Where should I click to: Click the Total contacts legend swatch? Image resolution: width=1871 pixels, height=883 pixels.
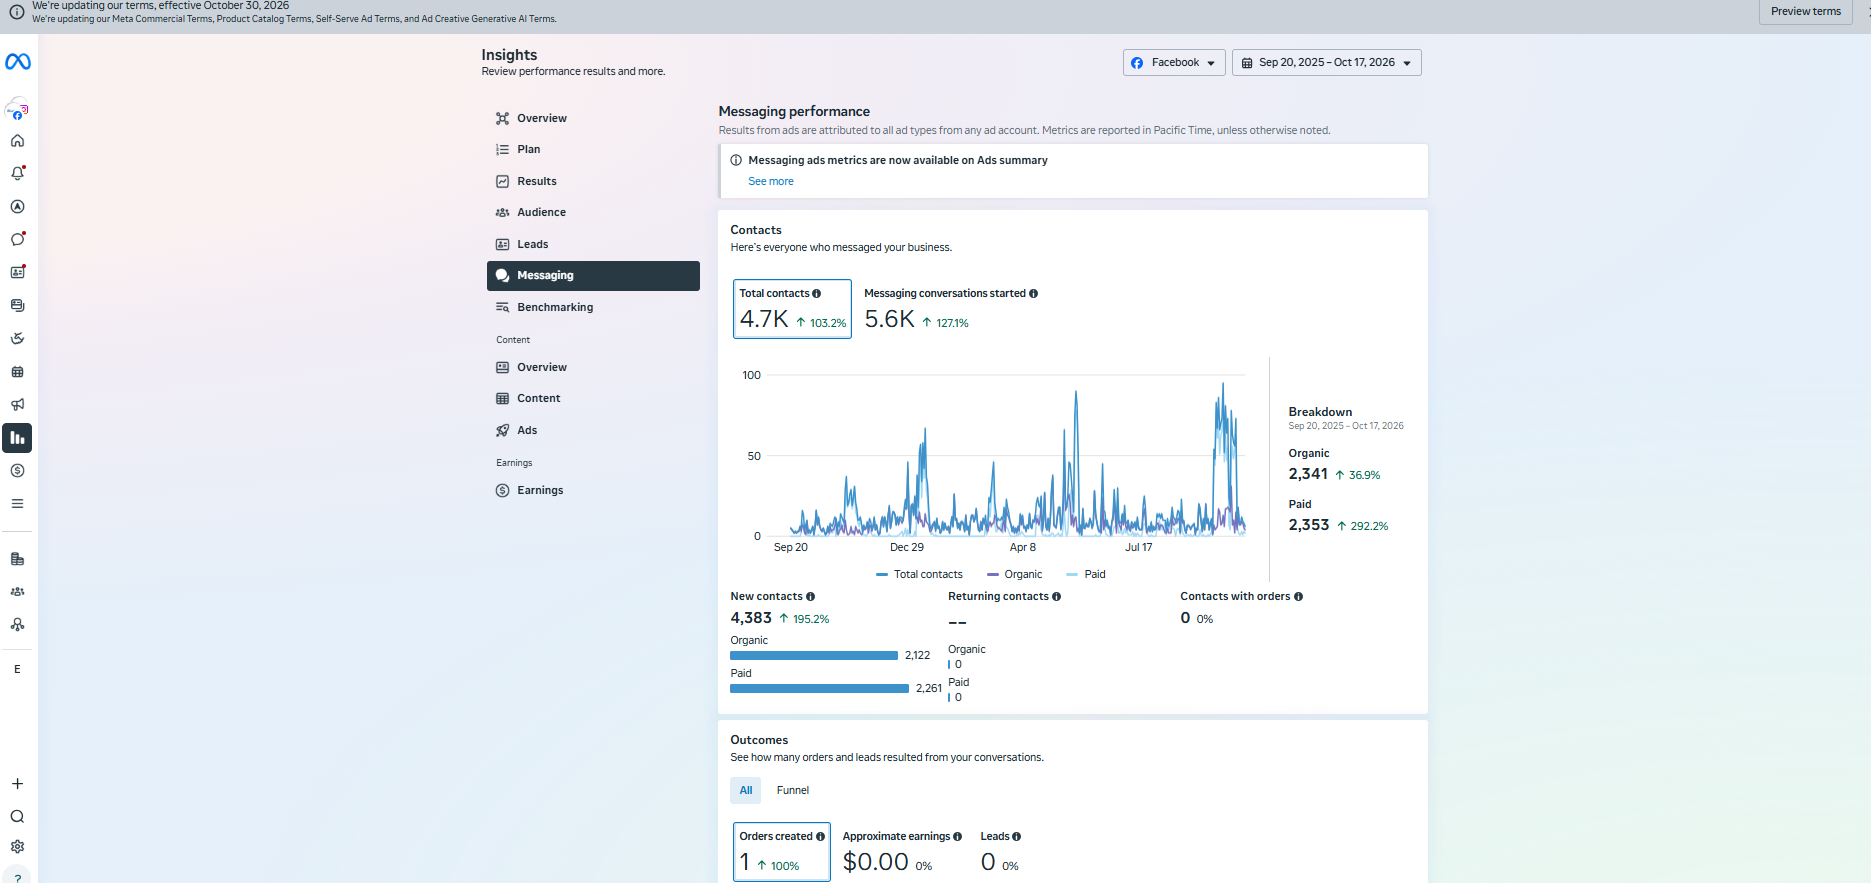tap(882, 574)
